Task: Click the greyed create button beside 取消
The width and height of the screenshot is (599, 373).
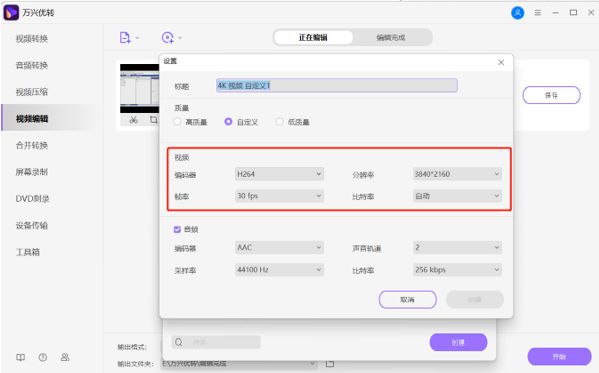Action: click(475, 300)
